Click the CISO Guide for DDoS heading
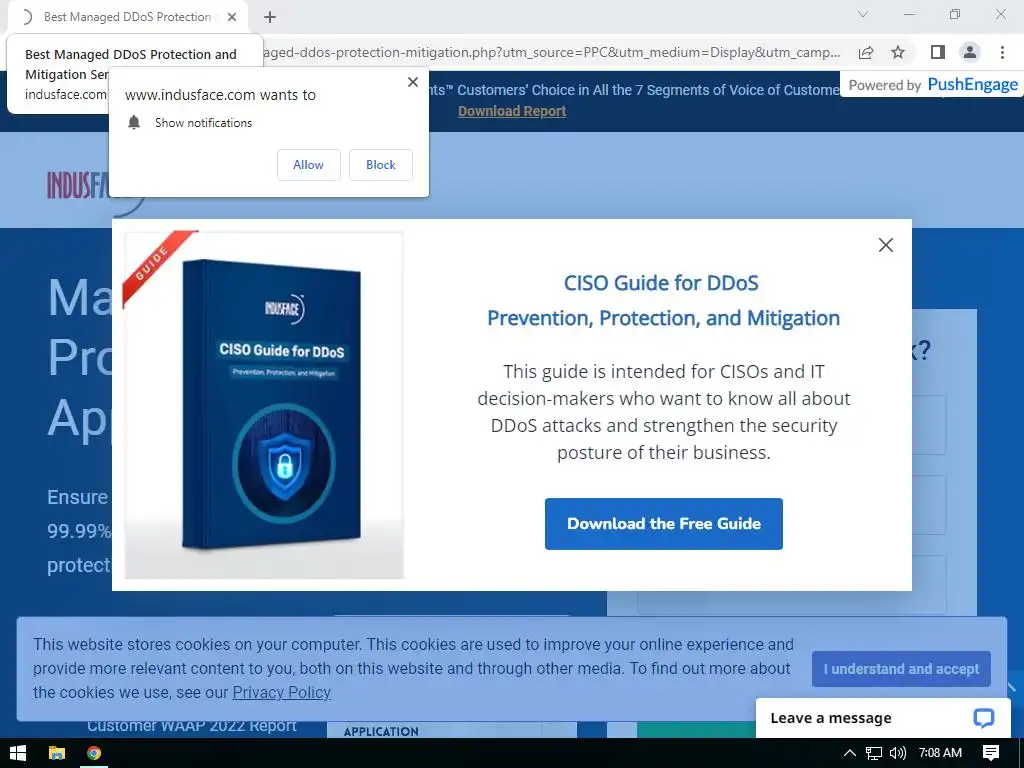1024x768 pixels. pos(662,283)
